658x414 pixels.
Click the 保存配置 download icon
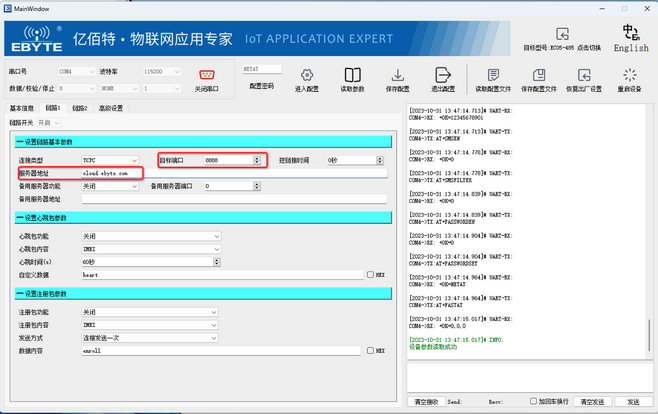point(398,75)
